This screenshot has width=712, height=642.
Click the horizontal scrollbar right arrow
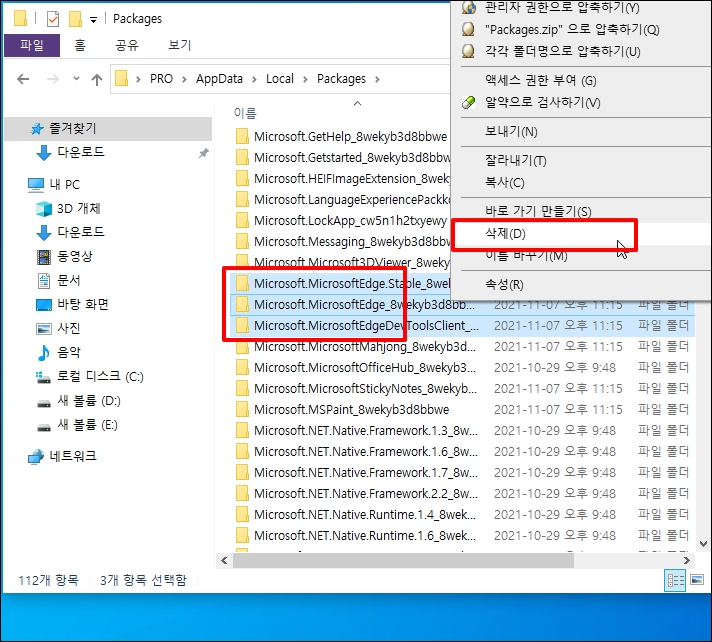[x=687, y=561]
